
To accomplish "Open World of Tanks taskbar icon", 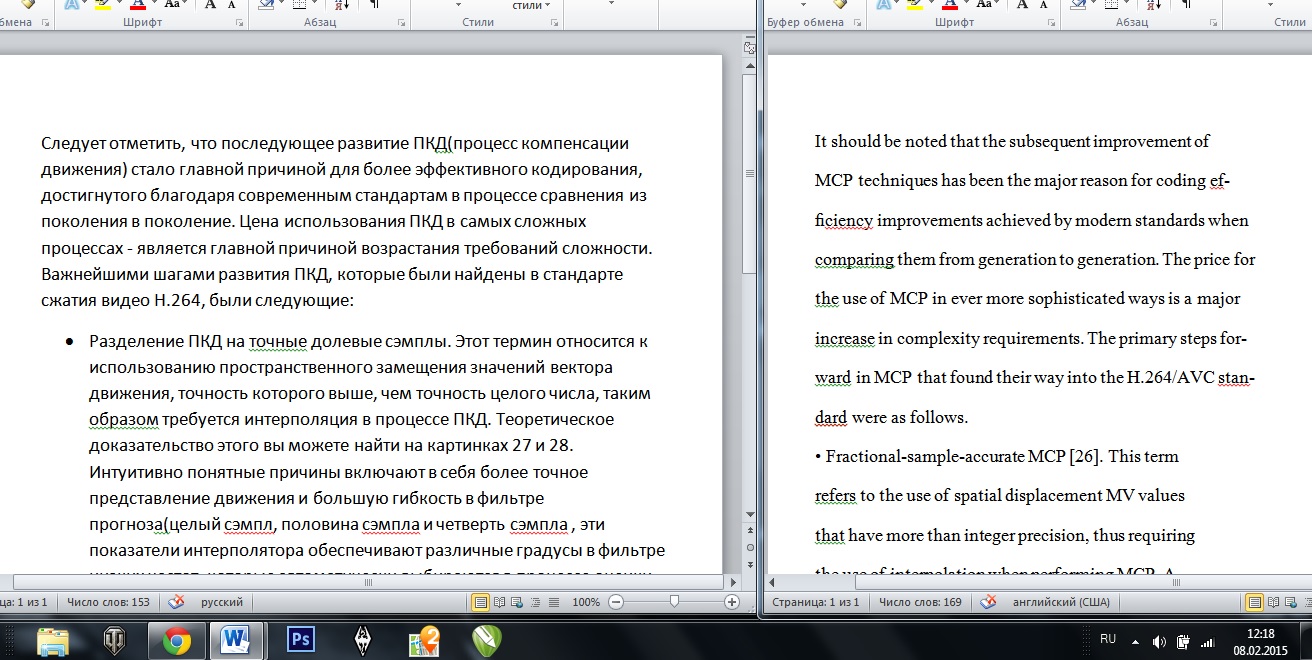I will tap(115, 640).
